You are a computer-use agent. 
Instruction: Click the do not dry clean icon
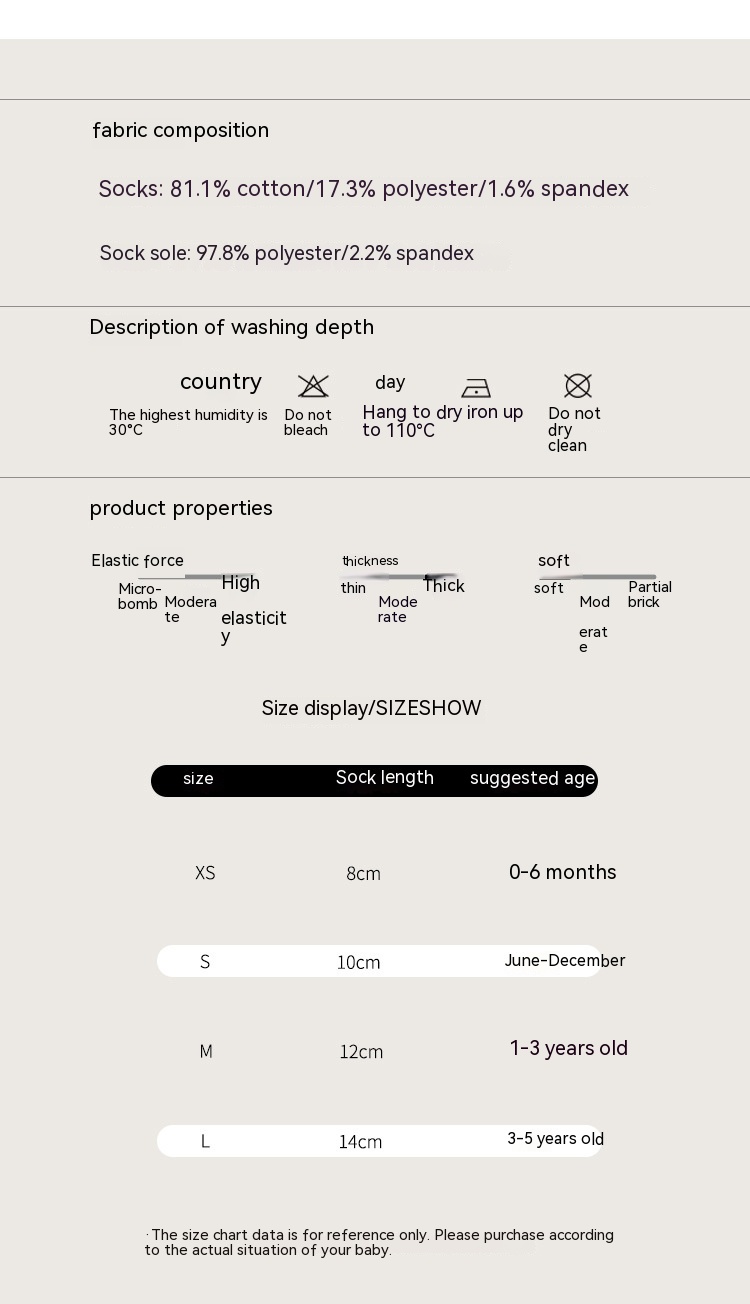coord(578,386)
